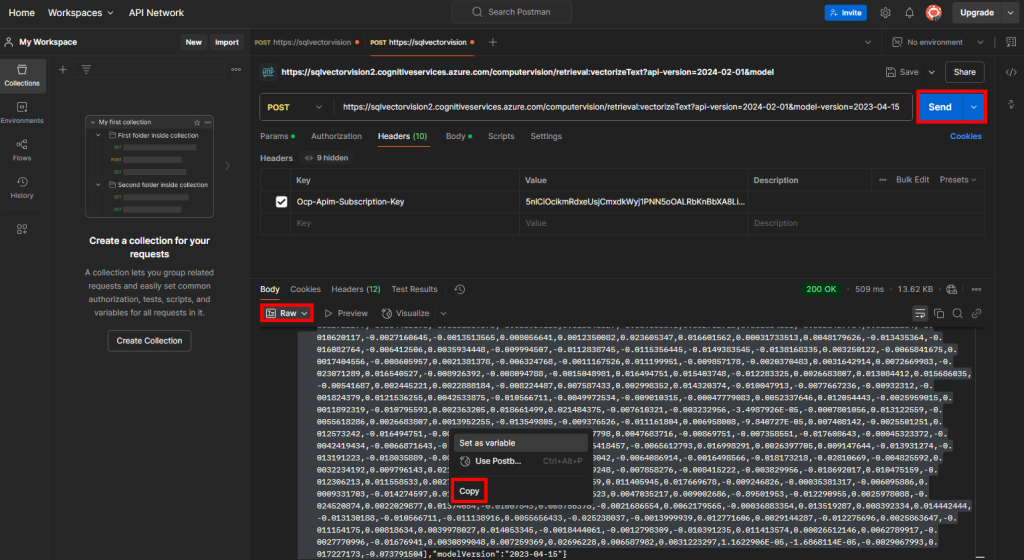This screenshot has height=560, width=1024.
Task: Open the Upgrade dropdown arrow
Action: [x=1010, y=12]
